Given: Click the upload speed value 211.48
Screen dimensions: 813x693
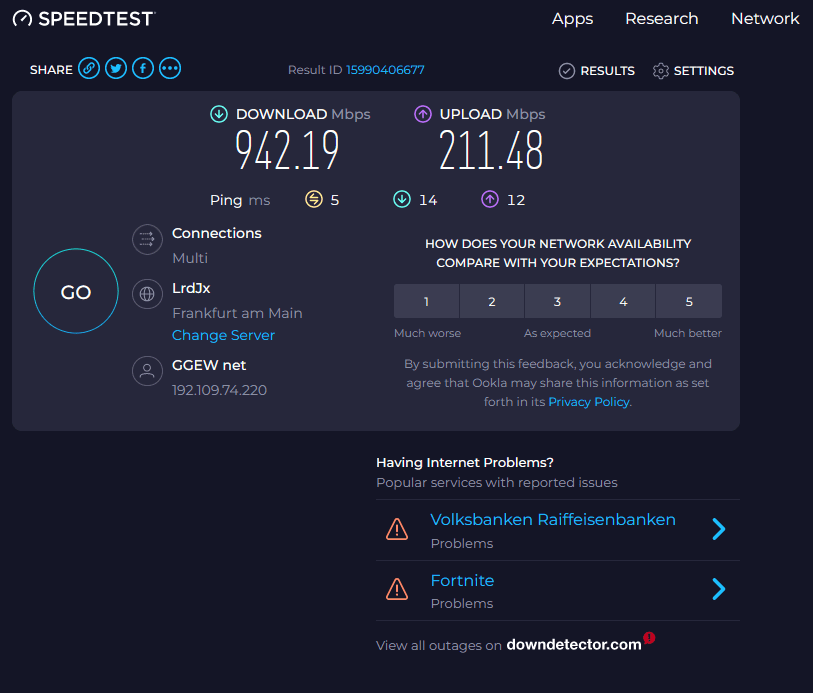Looking at the screenshot, I should pyautogui.click(x=491, y=151).
